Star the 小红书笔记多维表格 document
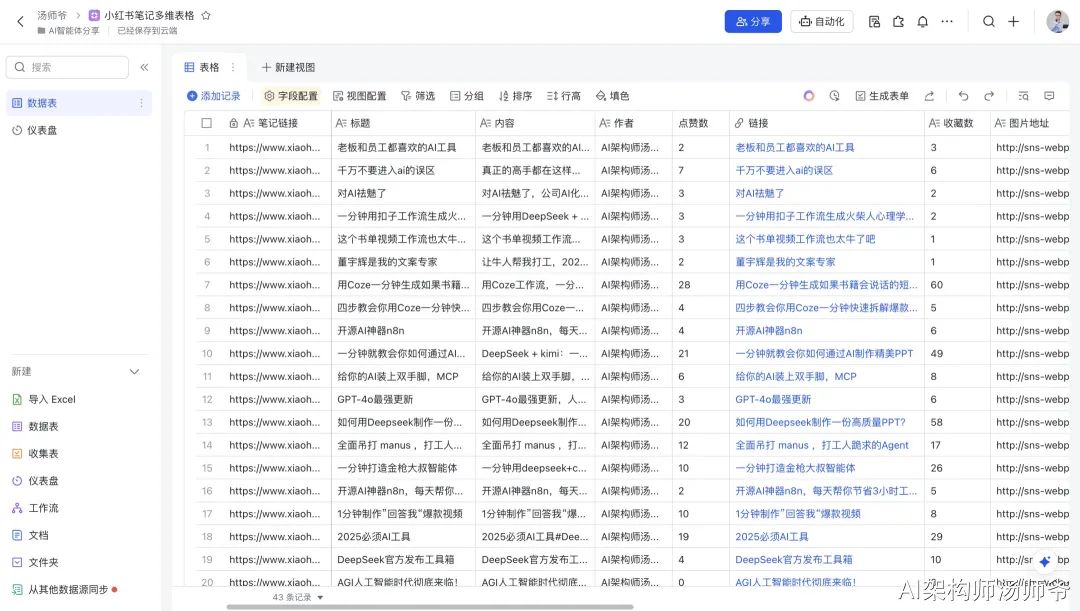The image size is (1080, 611). point(205,15)
